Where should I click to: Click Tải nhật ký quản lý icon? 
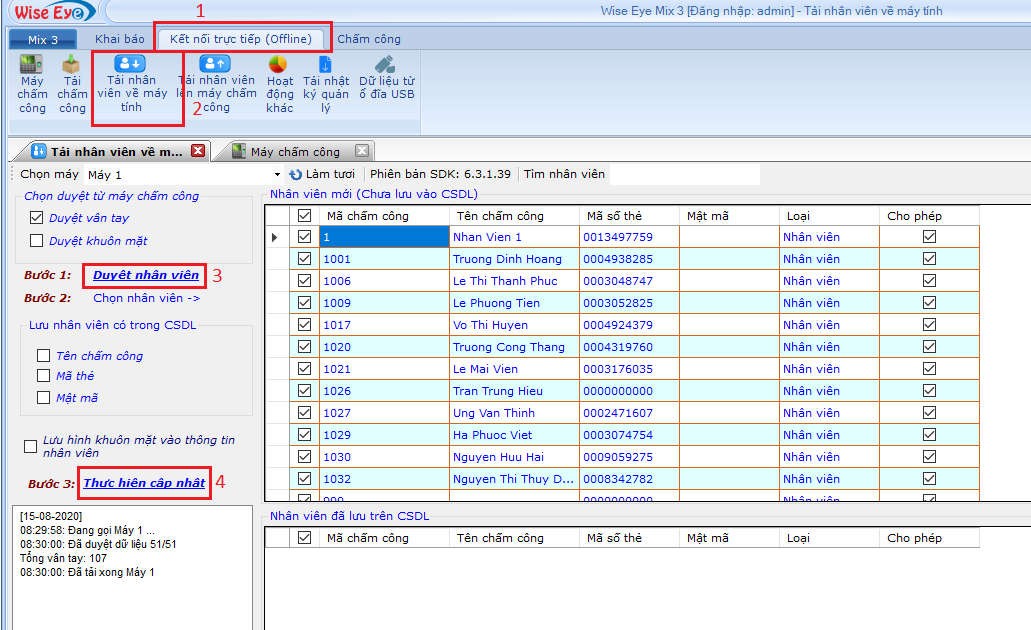tap(325, 65)
